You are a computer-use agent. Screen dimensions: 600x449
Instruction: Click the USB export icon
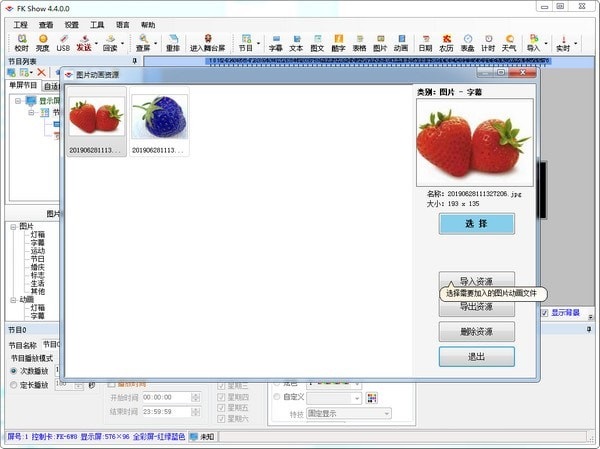[x=63, y=43]
